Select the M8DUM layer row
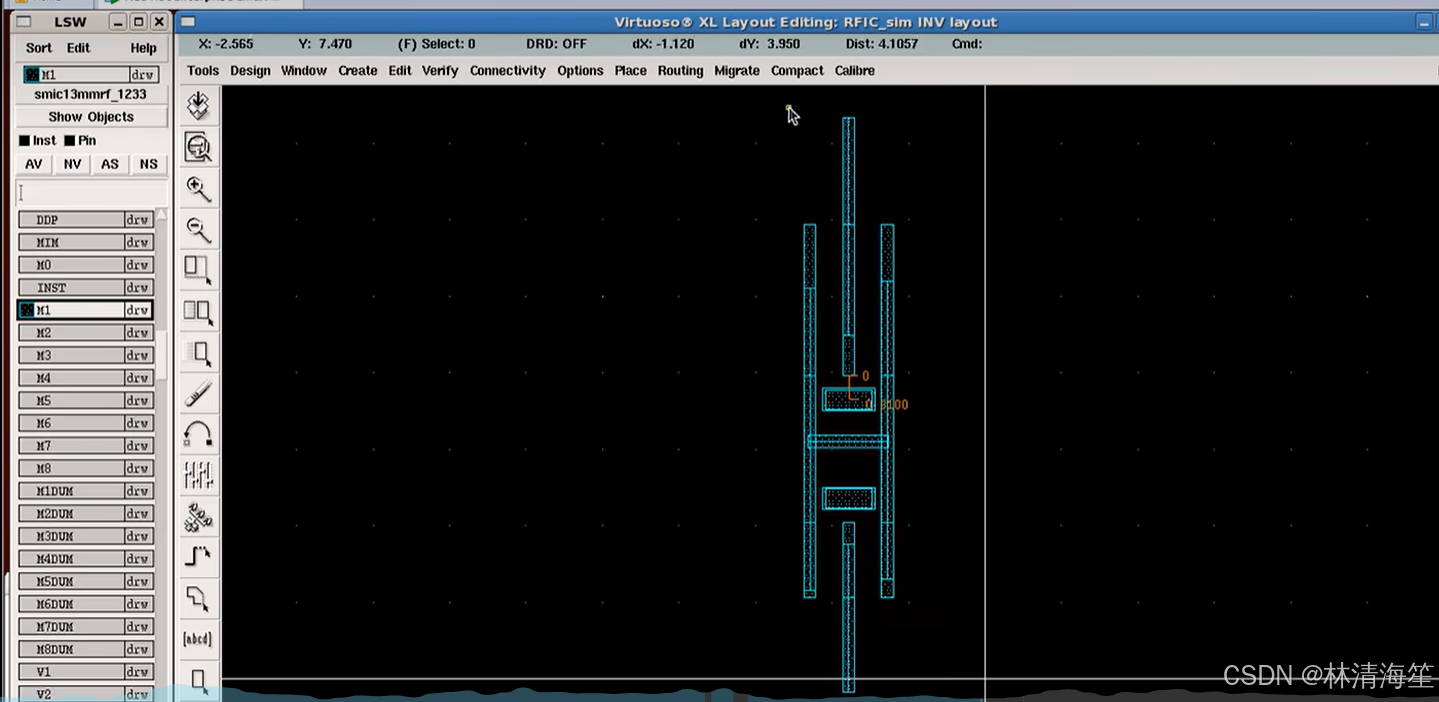 (x=86, y=649)
